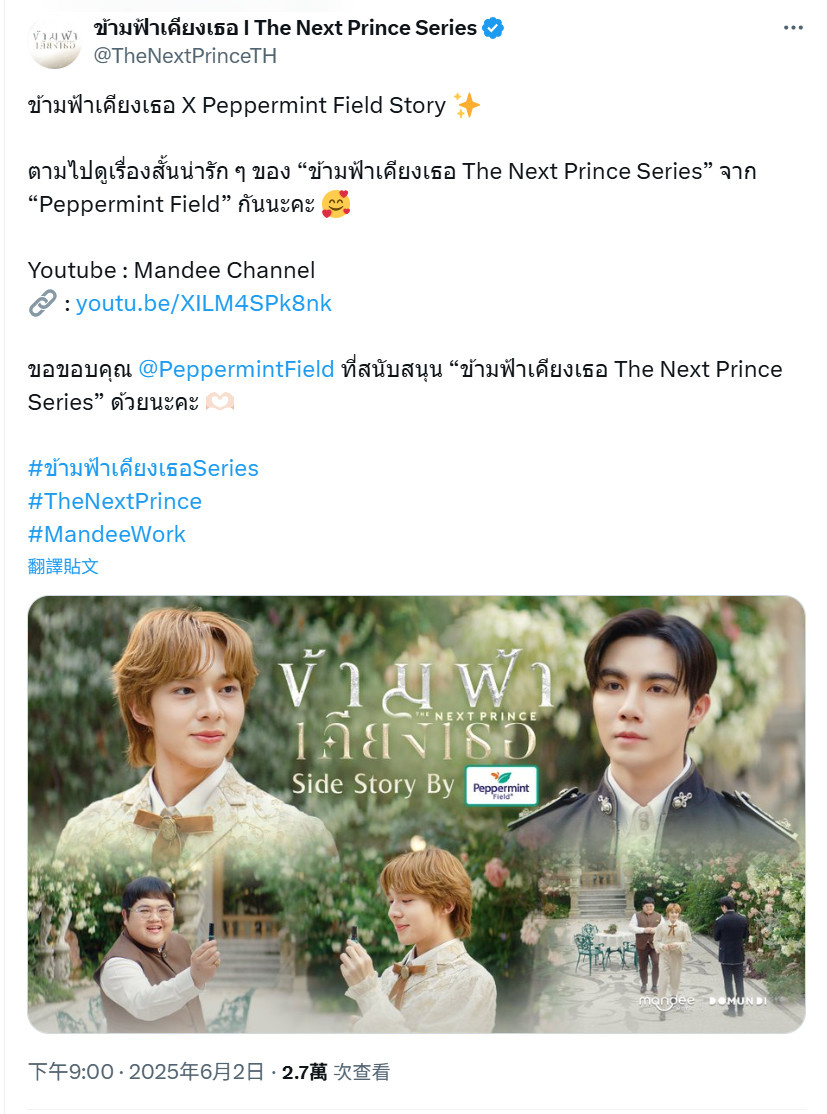This screenshot has height=1114, width=827.
Task: Click the blue verified badge icon
Action: pos(493,28)
